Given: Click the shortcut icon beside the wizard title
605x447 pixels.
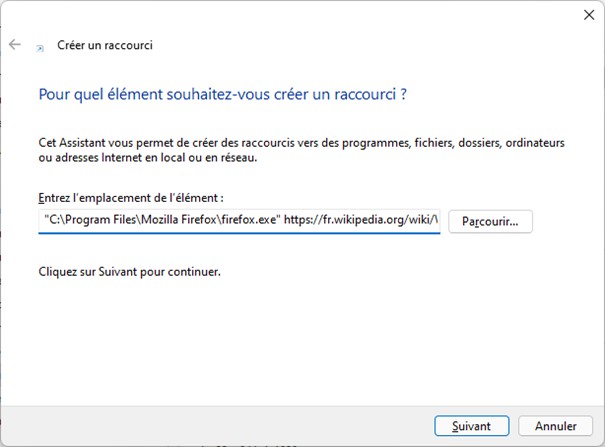Looking at the screenshot, I should pos(40,46).
